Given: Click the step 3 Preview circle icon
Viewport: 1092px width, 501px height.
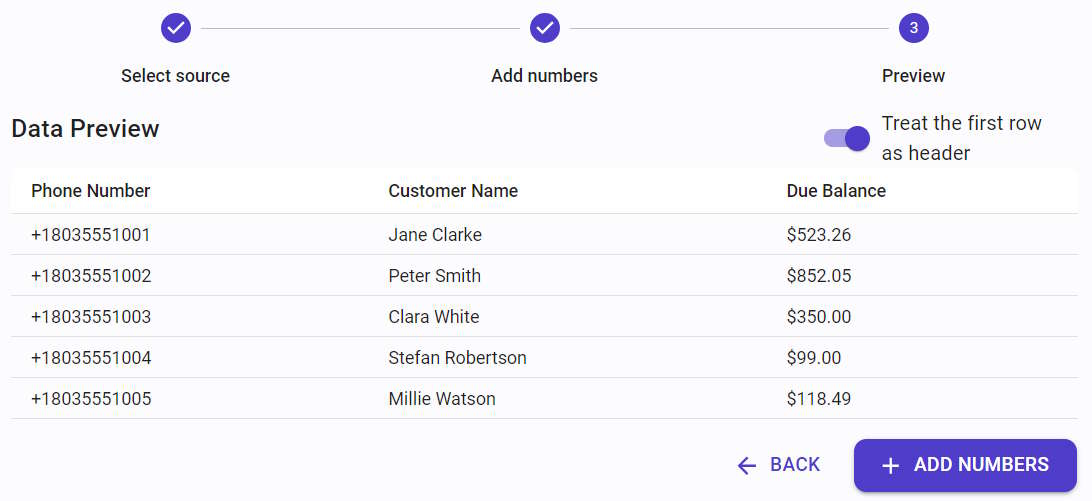Looking at the screenshot, I should pos(914,28).
